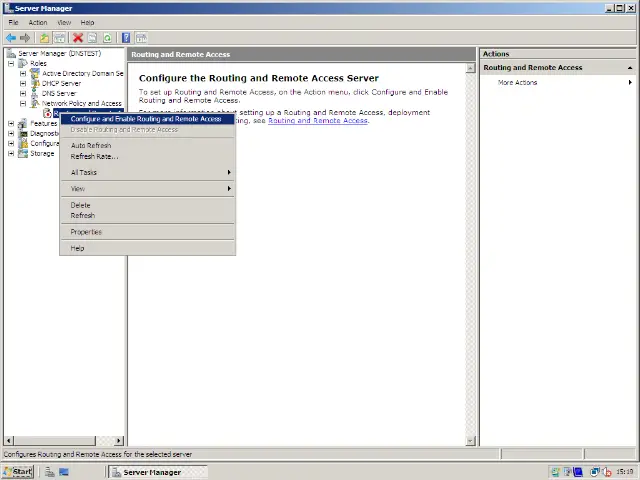Click the 15:19 system clock
This screenshot has width=640, height=480.
click(624, 472)
